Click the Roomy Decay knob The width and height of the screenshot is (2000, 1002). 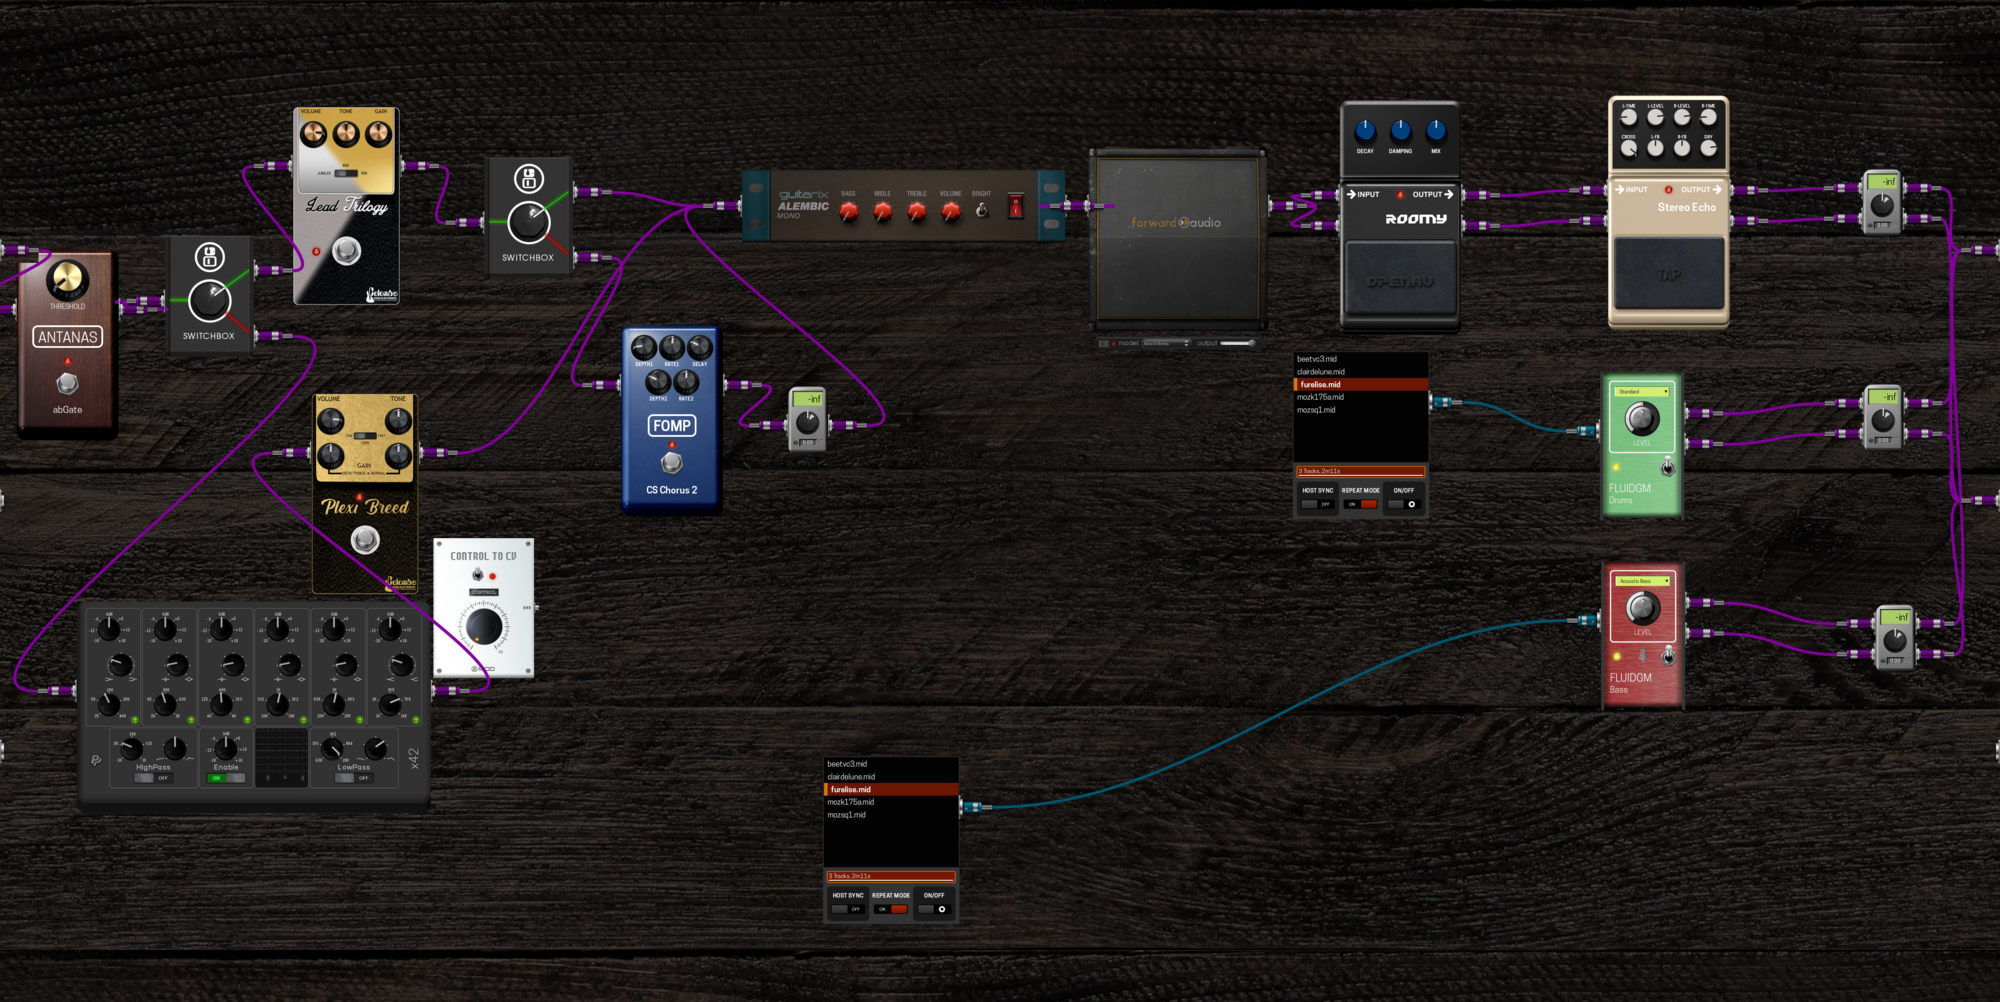pos(1365,131)
